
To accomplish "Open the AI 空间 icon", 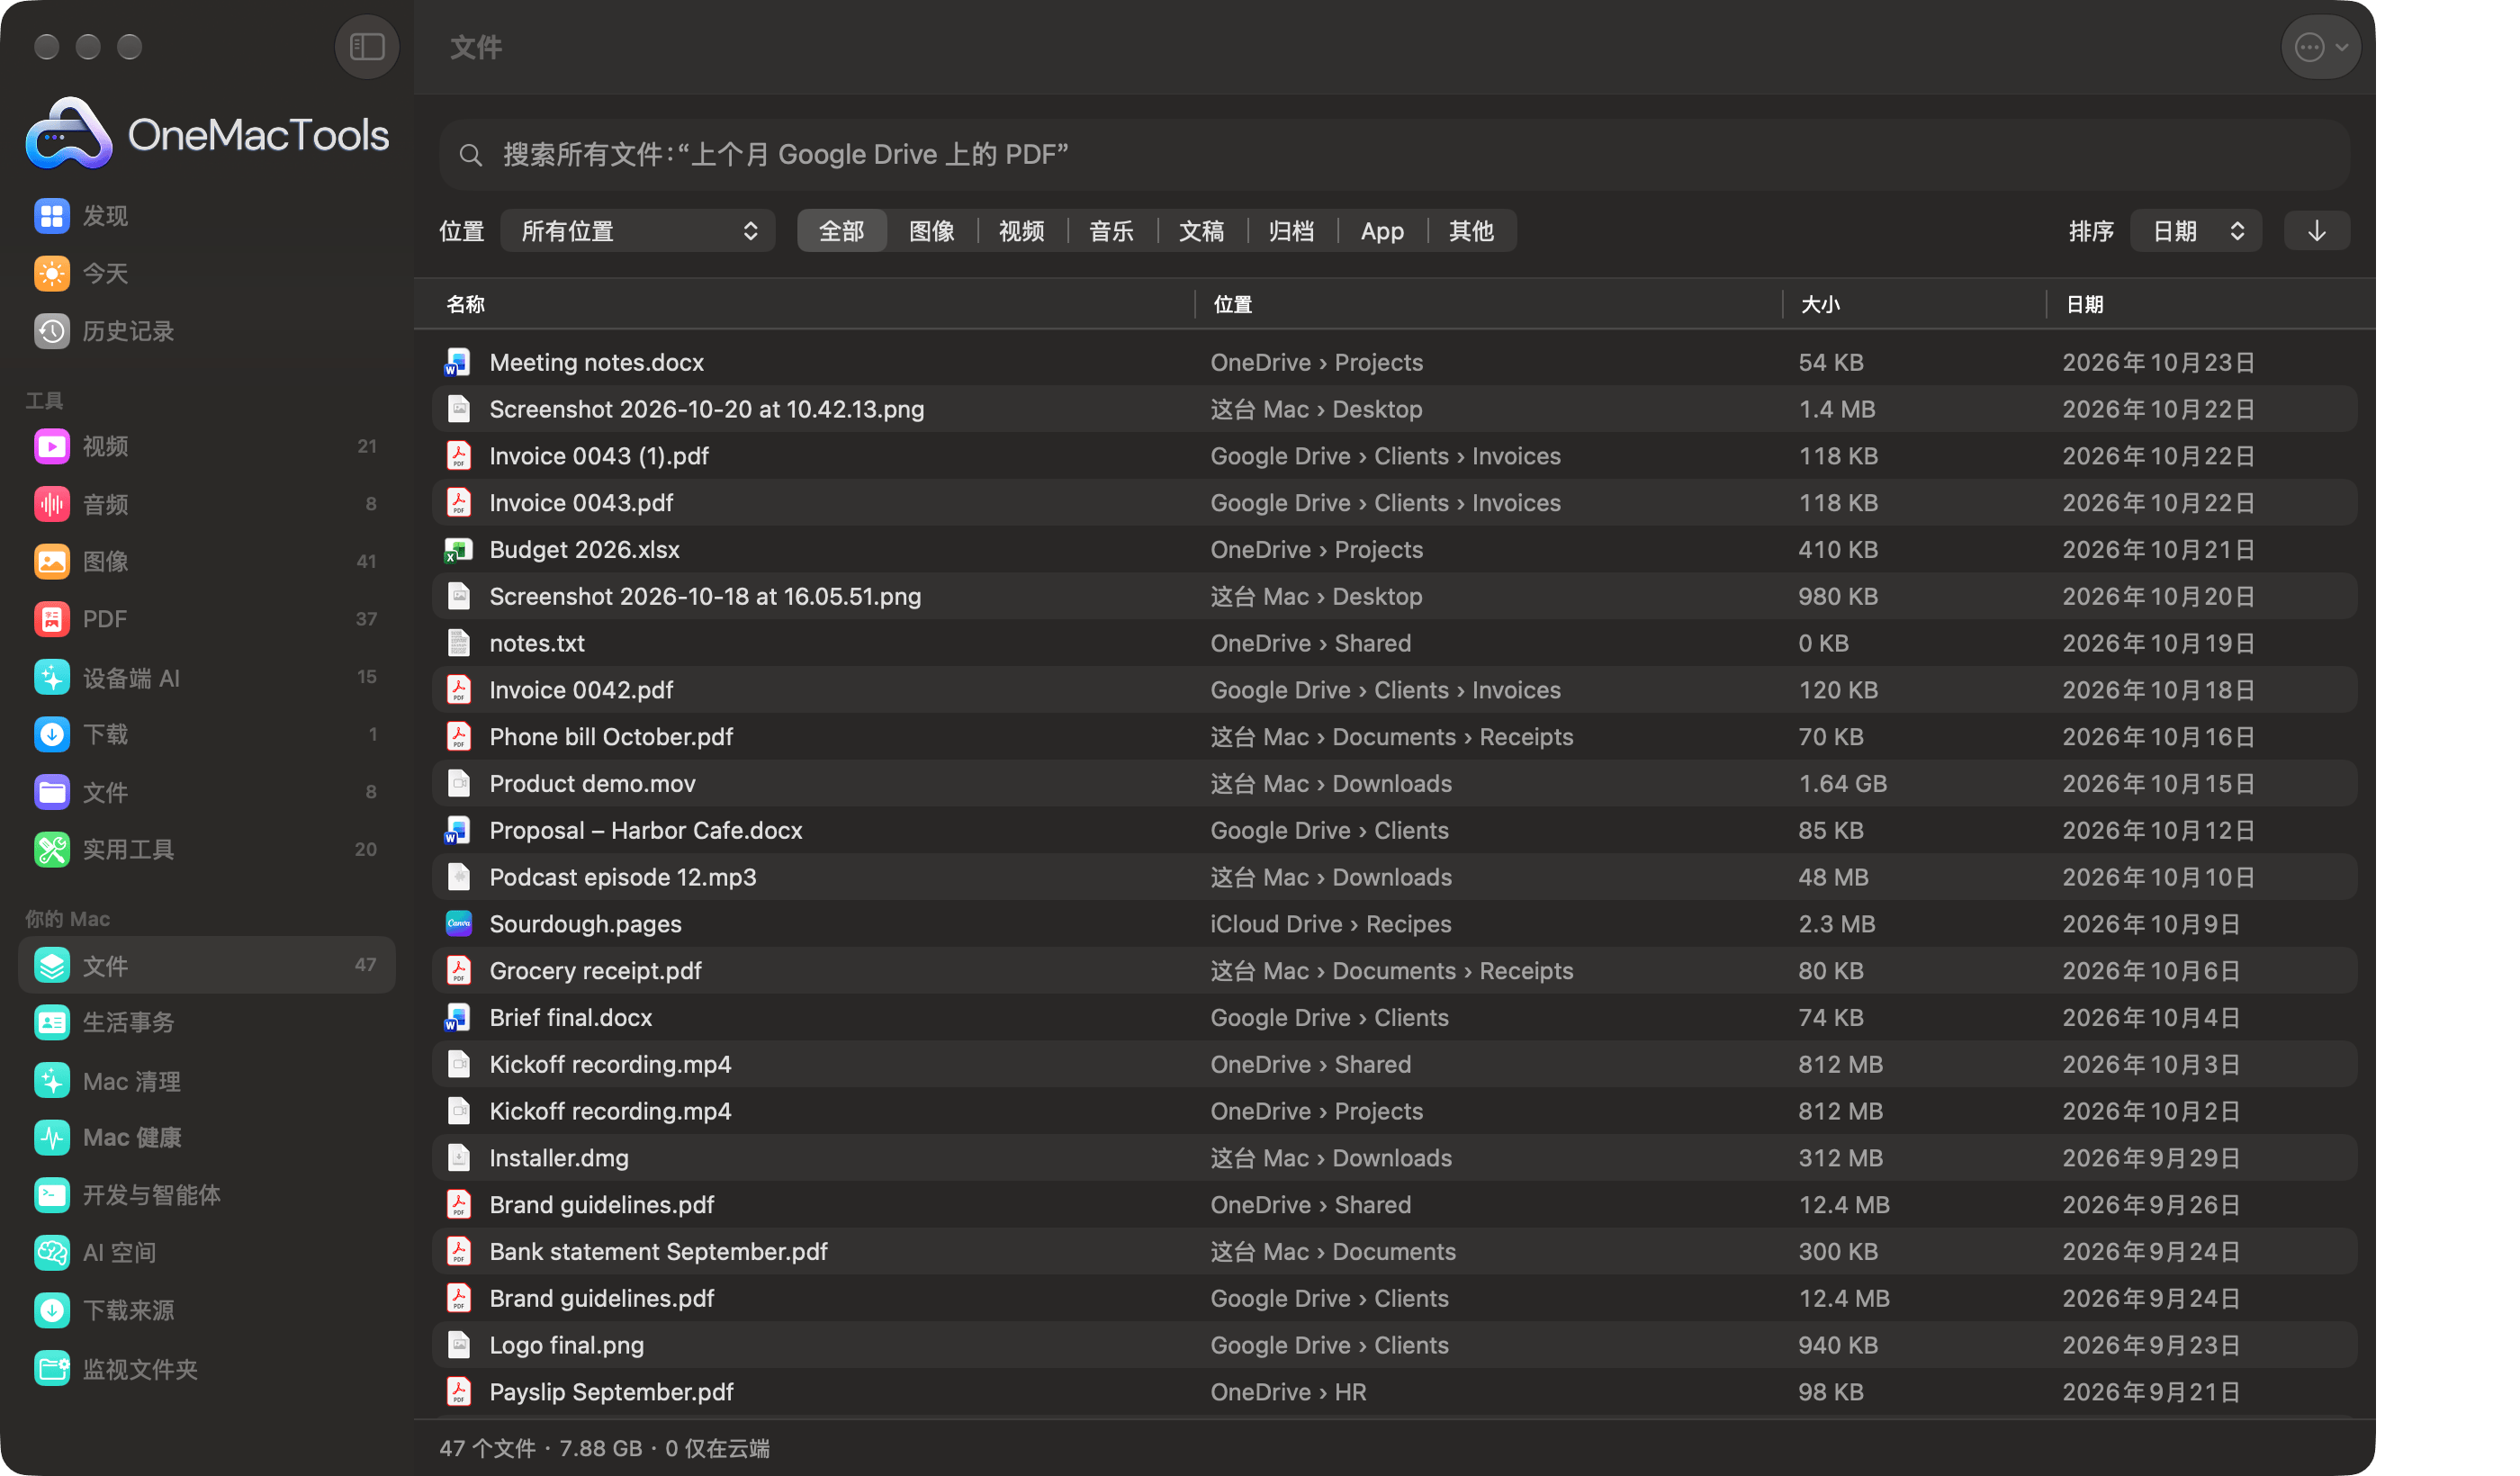I will (52, 1252).
